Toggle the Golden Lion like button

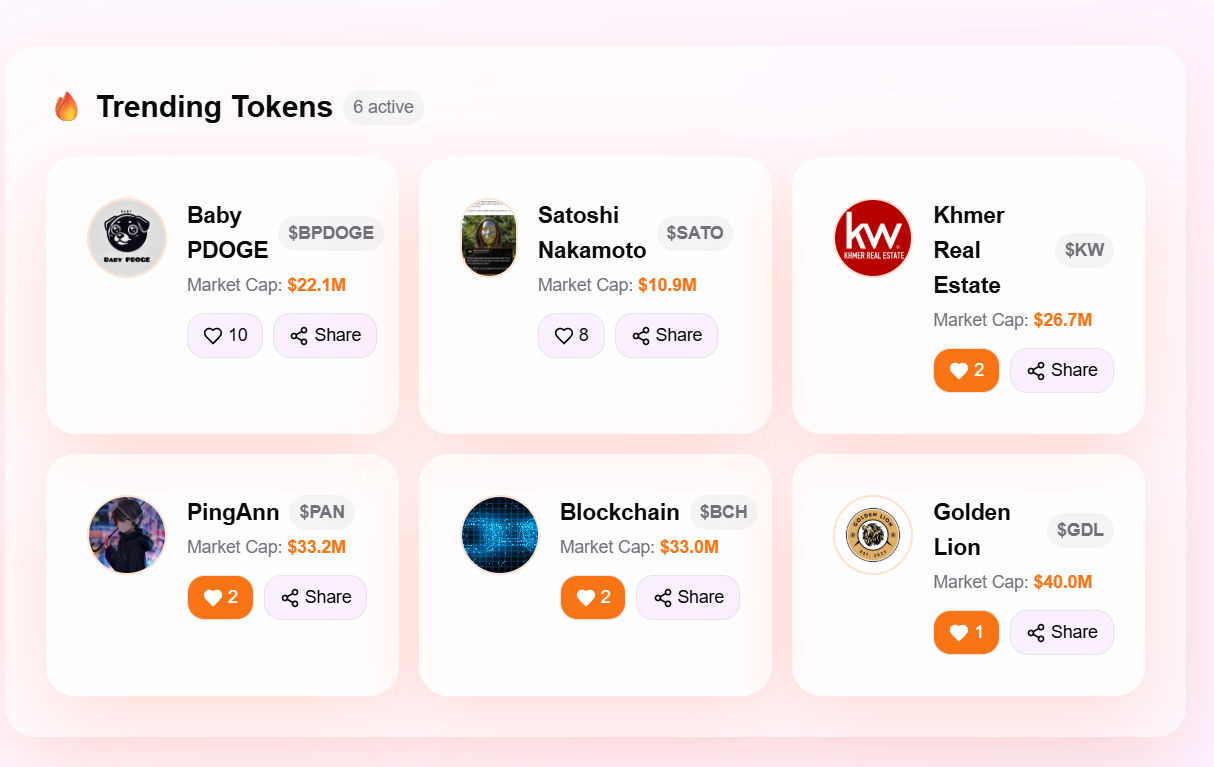966,632
